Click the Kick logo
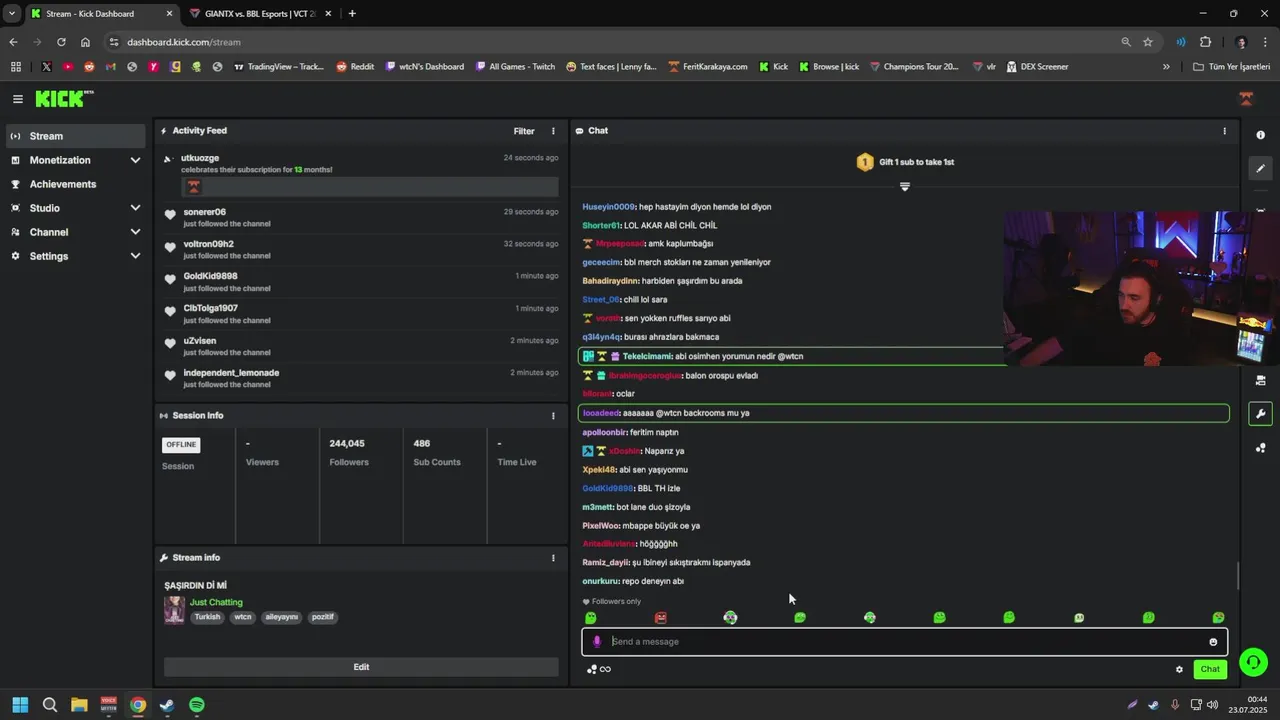 pyautogui.click(x=64, y=98)
